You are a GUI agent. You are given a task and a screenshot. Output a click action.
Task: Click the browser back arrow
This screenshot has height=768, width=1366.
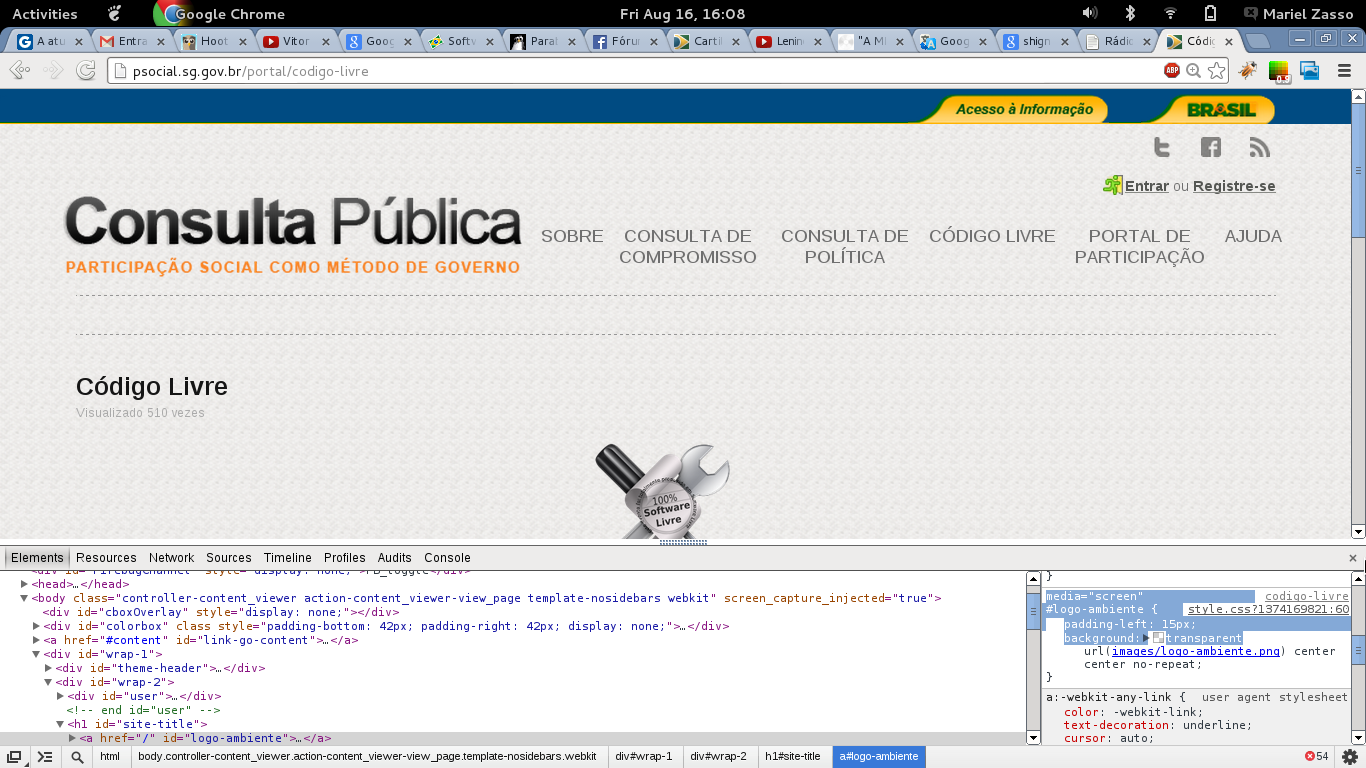click(x=20, y=71)
